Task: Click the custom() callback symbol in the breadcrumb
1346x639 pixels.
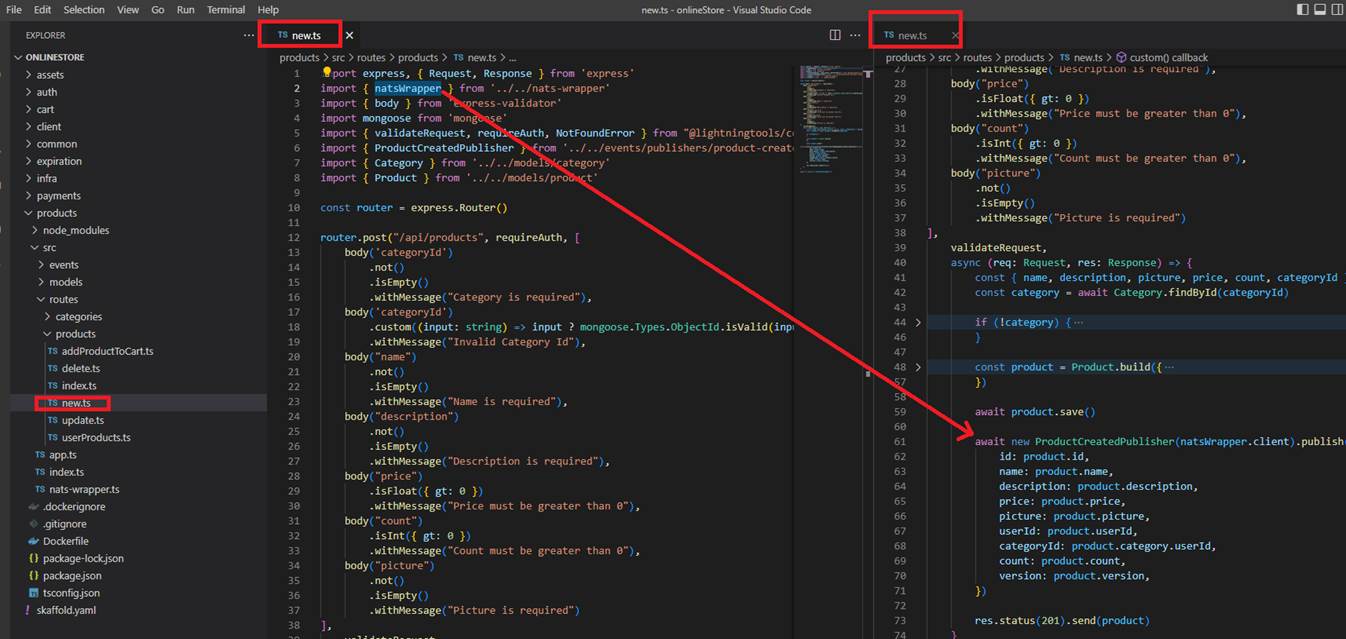Action: click(x=1168, y=58)
